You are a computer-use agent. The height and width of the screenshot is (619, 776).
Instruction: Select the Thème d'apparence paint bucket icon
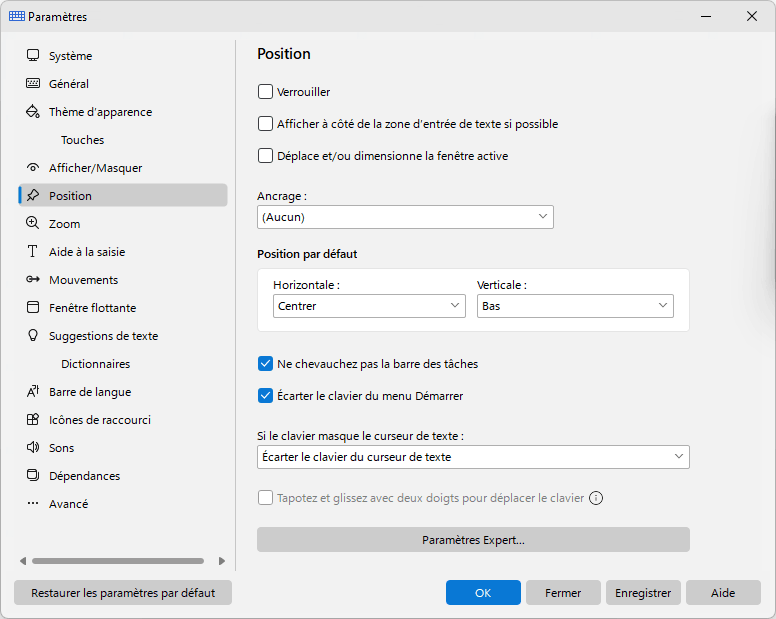[x=33, y=111]
